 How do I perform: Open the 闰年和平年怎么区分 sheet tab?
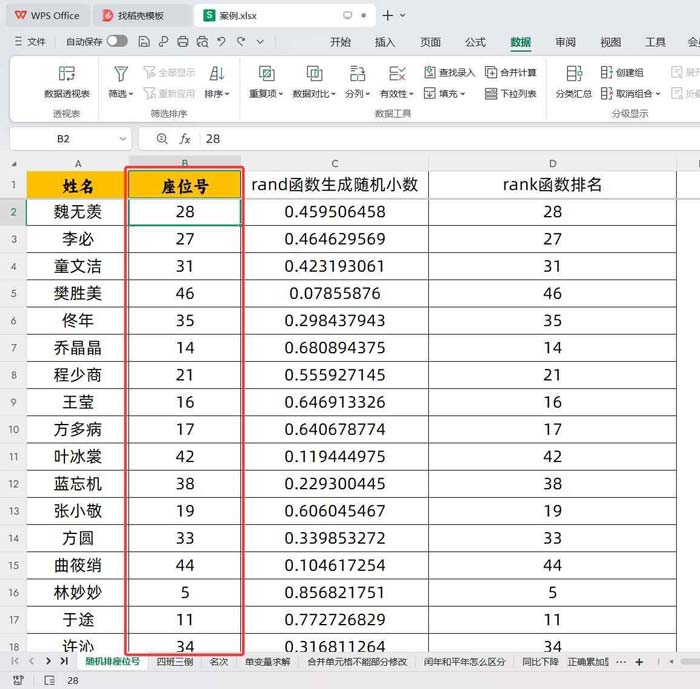click(x=464, y=662)
